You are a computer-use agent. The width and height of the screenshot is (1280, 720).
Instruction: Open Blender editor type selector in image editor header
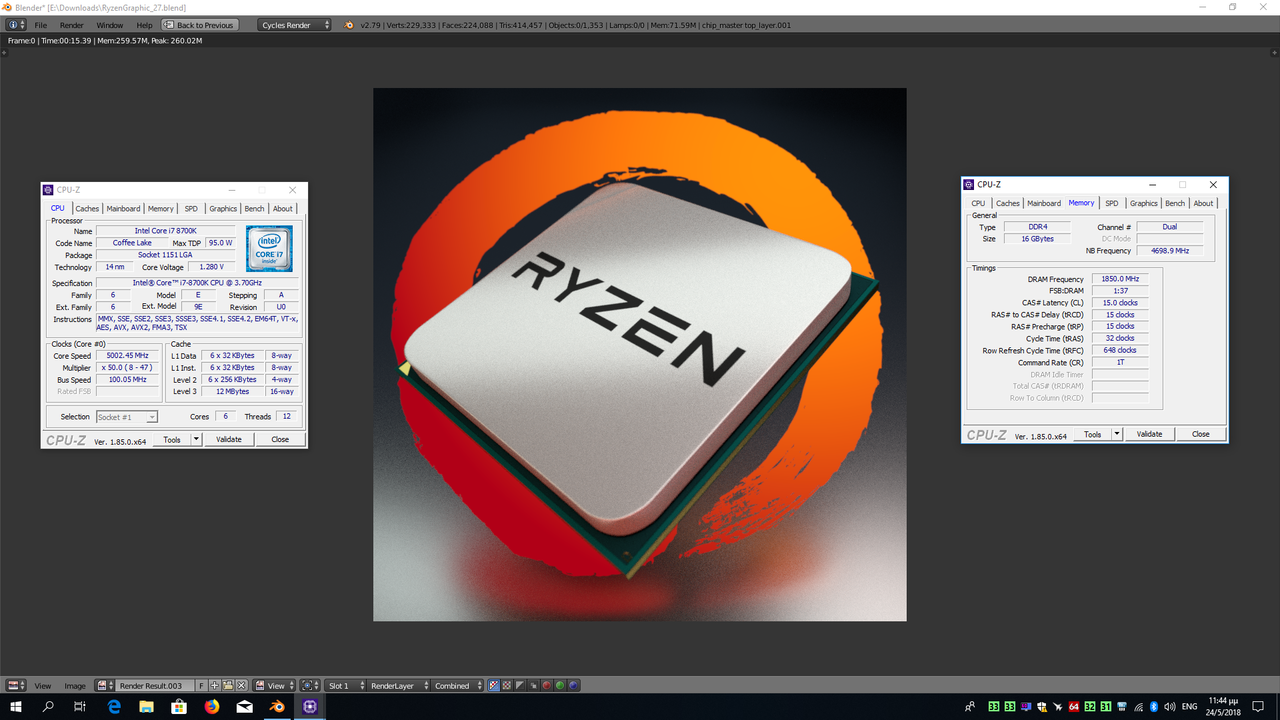coord(15,686)
